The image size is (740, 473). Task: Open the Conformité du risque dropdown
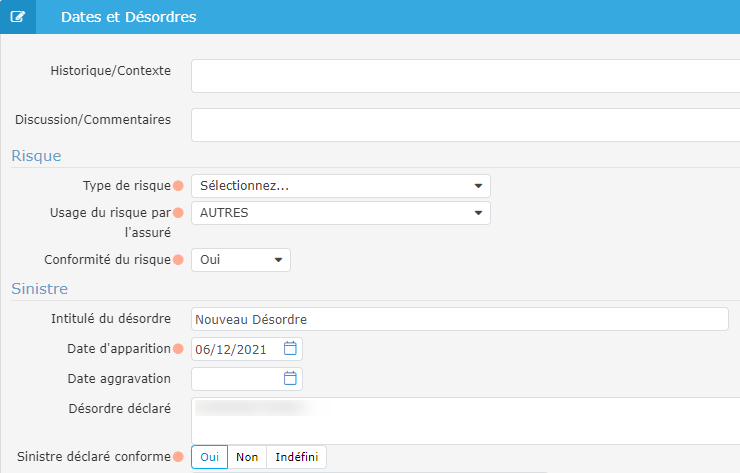pos(240,260)
